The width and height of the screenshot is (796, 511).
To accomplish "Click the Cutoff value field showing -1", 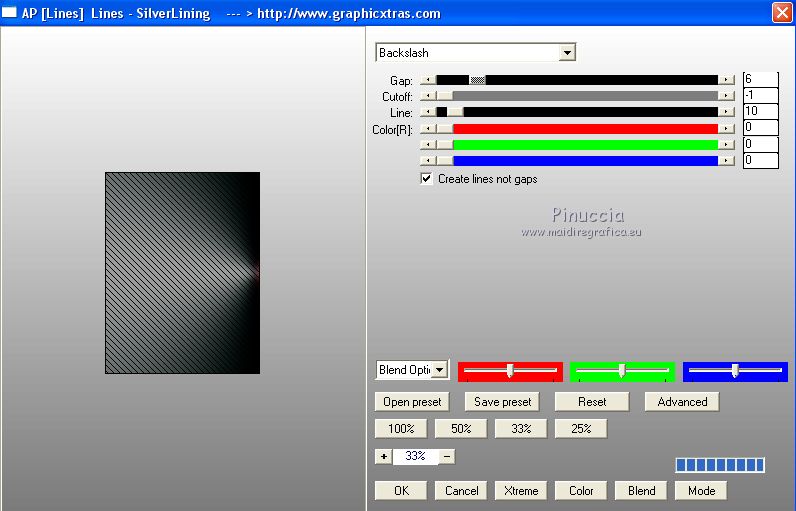I will (760, 95).
